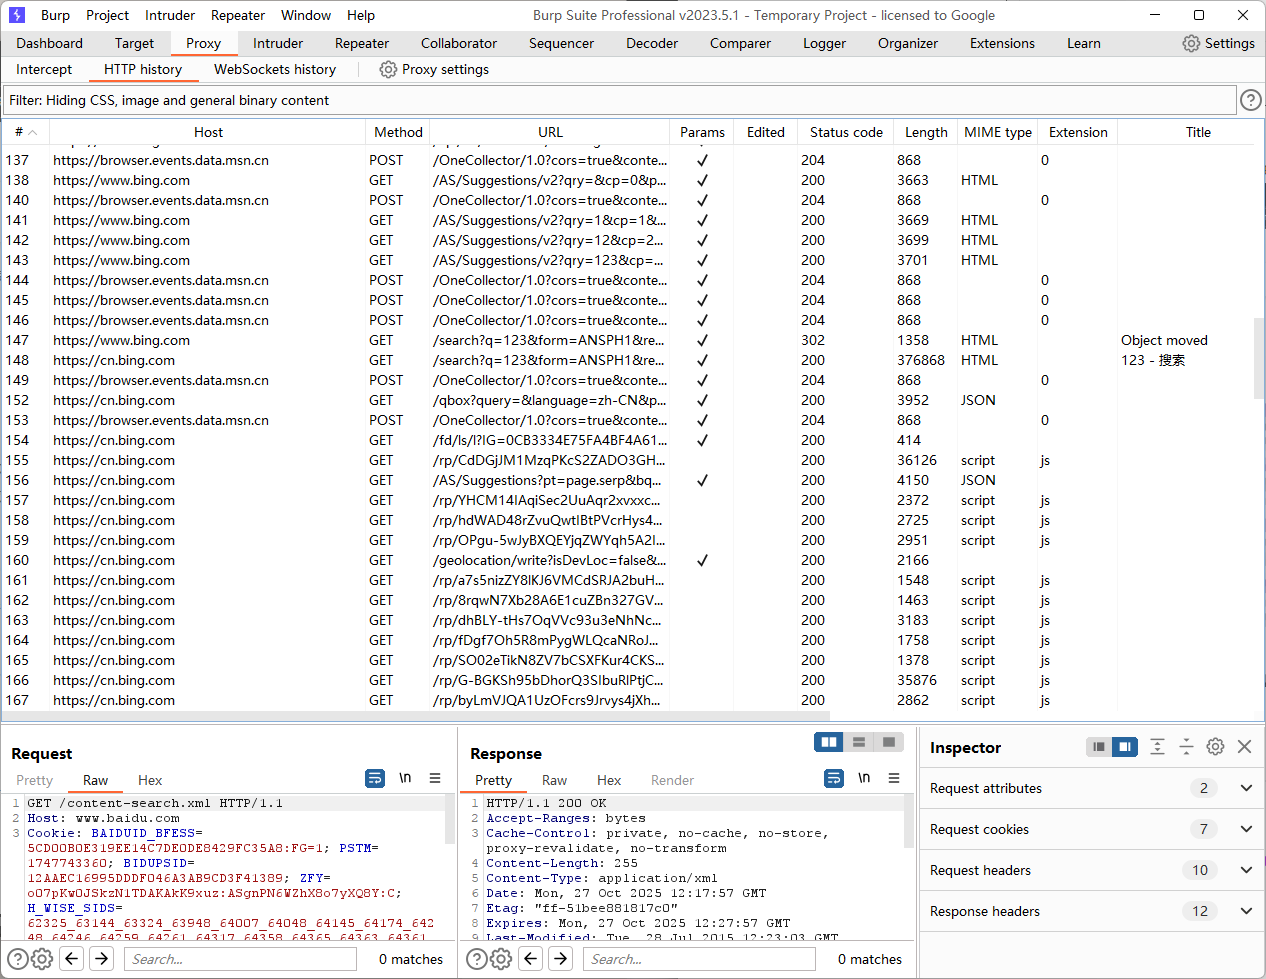Open the Settings gear at top right
The width and height of the screenshot is (1266, 979).
point(1191,43)
